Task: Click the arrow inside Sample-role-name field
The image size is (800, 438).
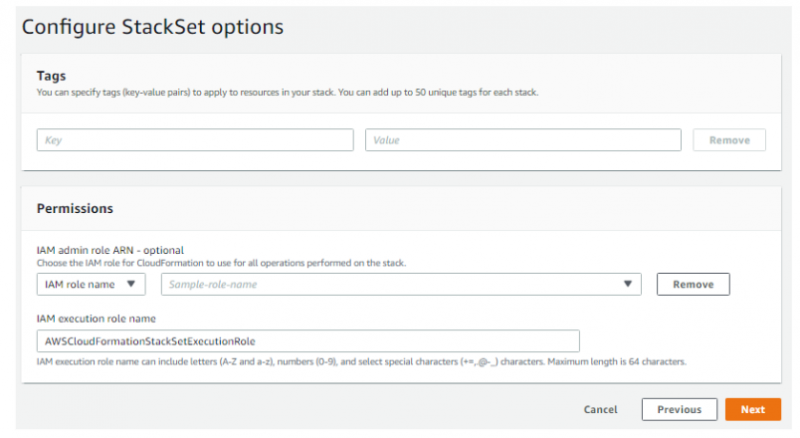Action: click(x=627, y=285)
